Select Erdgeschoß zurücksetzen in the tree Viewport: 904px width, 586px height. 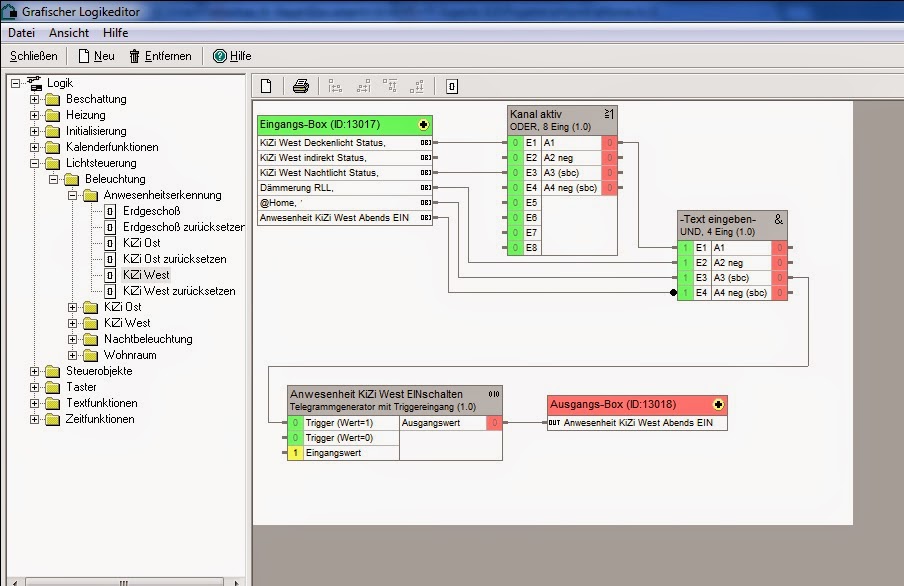(183, 227)
